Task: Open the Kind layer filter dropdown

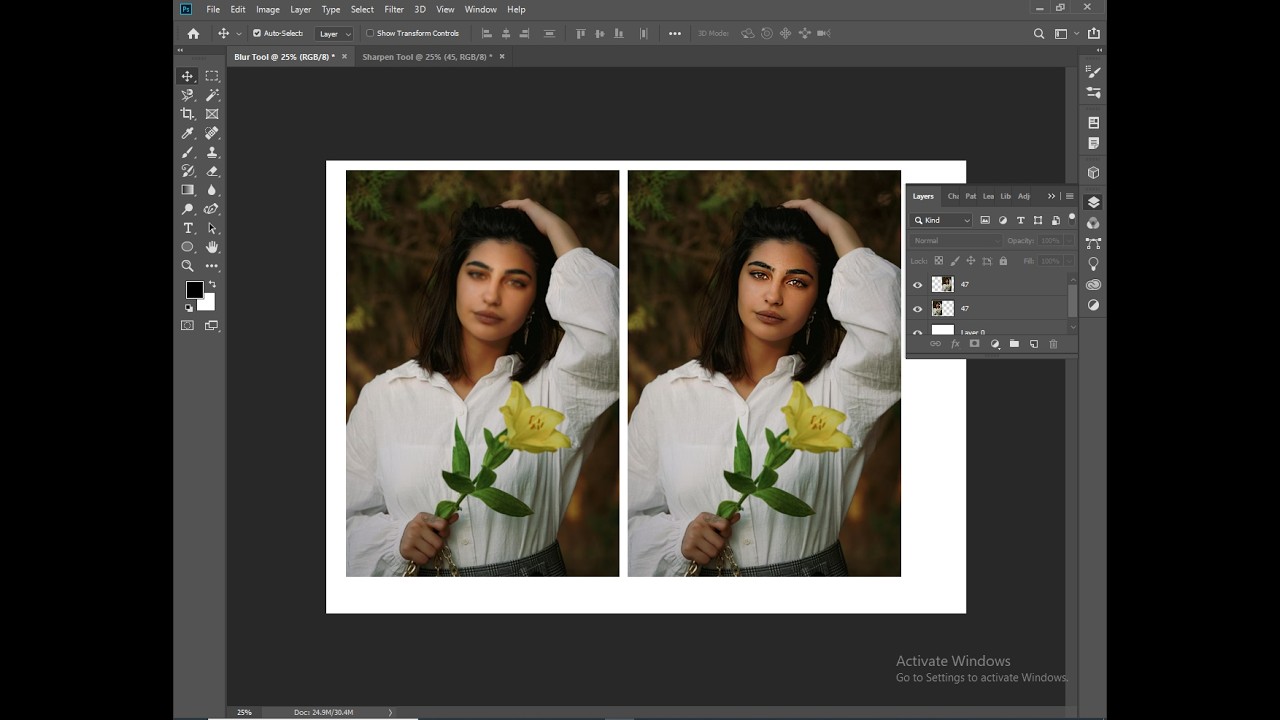Action: coord(942,220)
